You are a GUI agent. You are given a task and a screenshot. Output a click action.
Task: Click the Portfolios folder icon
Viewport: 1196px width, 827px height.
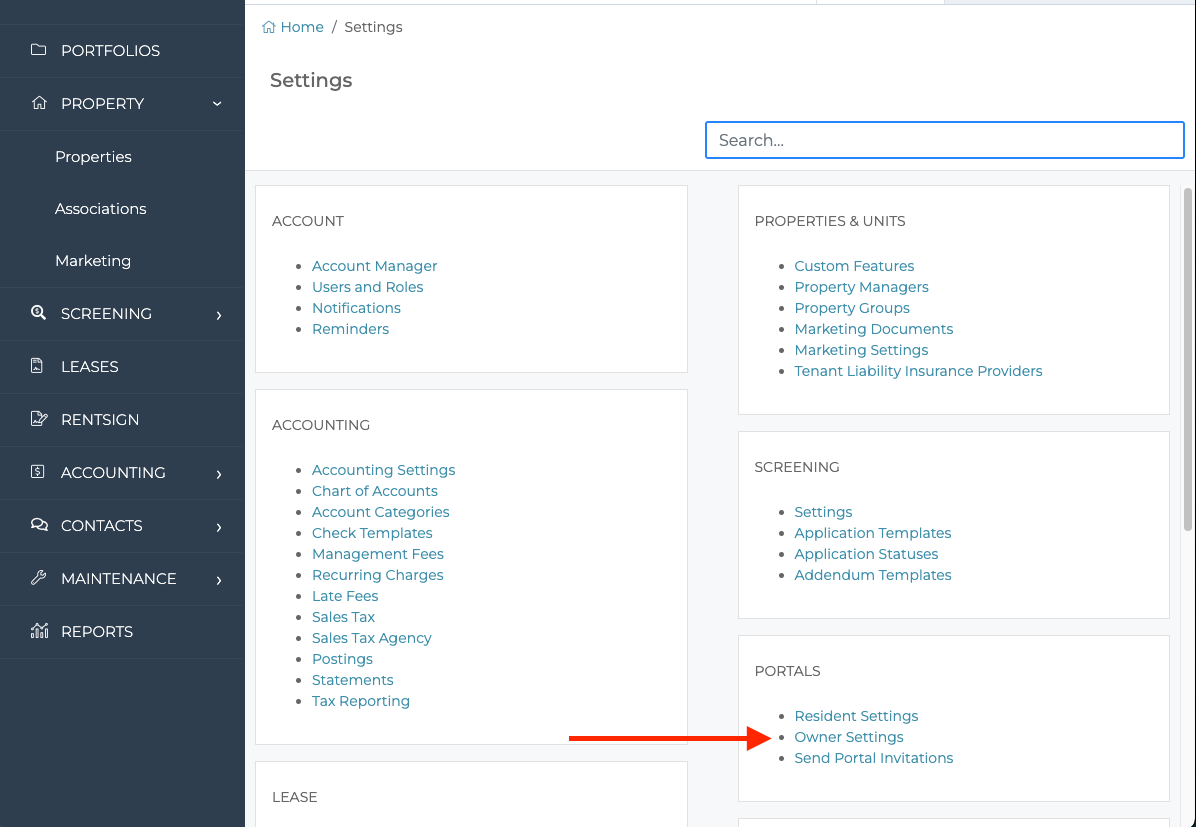pyautogui.click(x=38, y=50)
